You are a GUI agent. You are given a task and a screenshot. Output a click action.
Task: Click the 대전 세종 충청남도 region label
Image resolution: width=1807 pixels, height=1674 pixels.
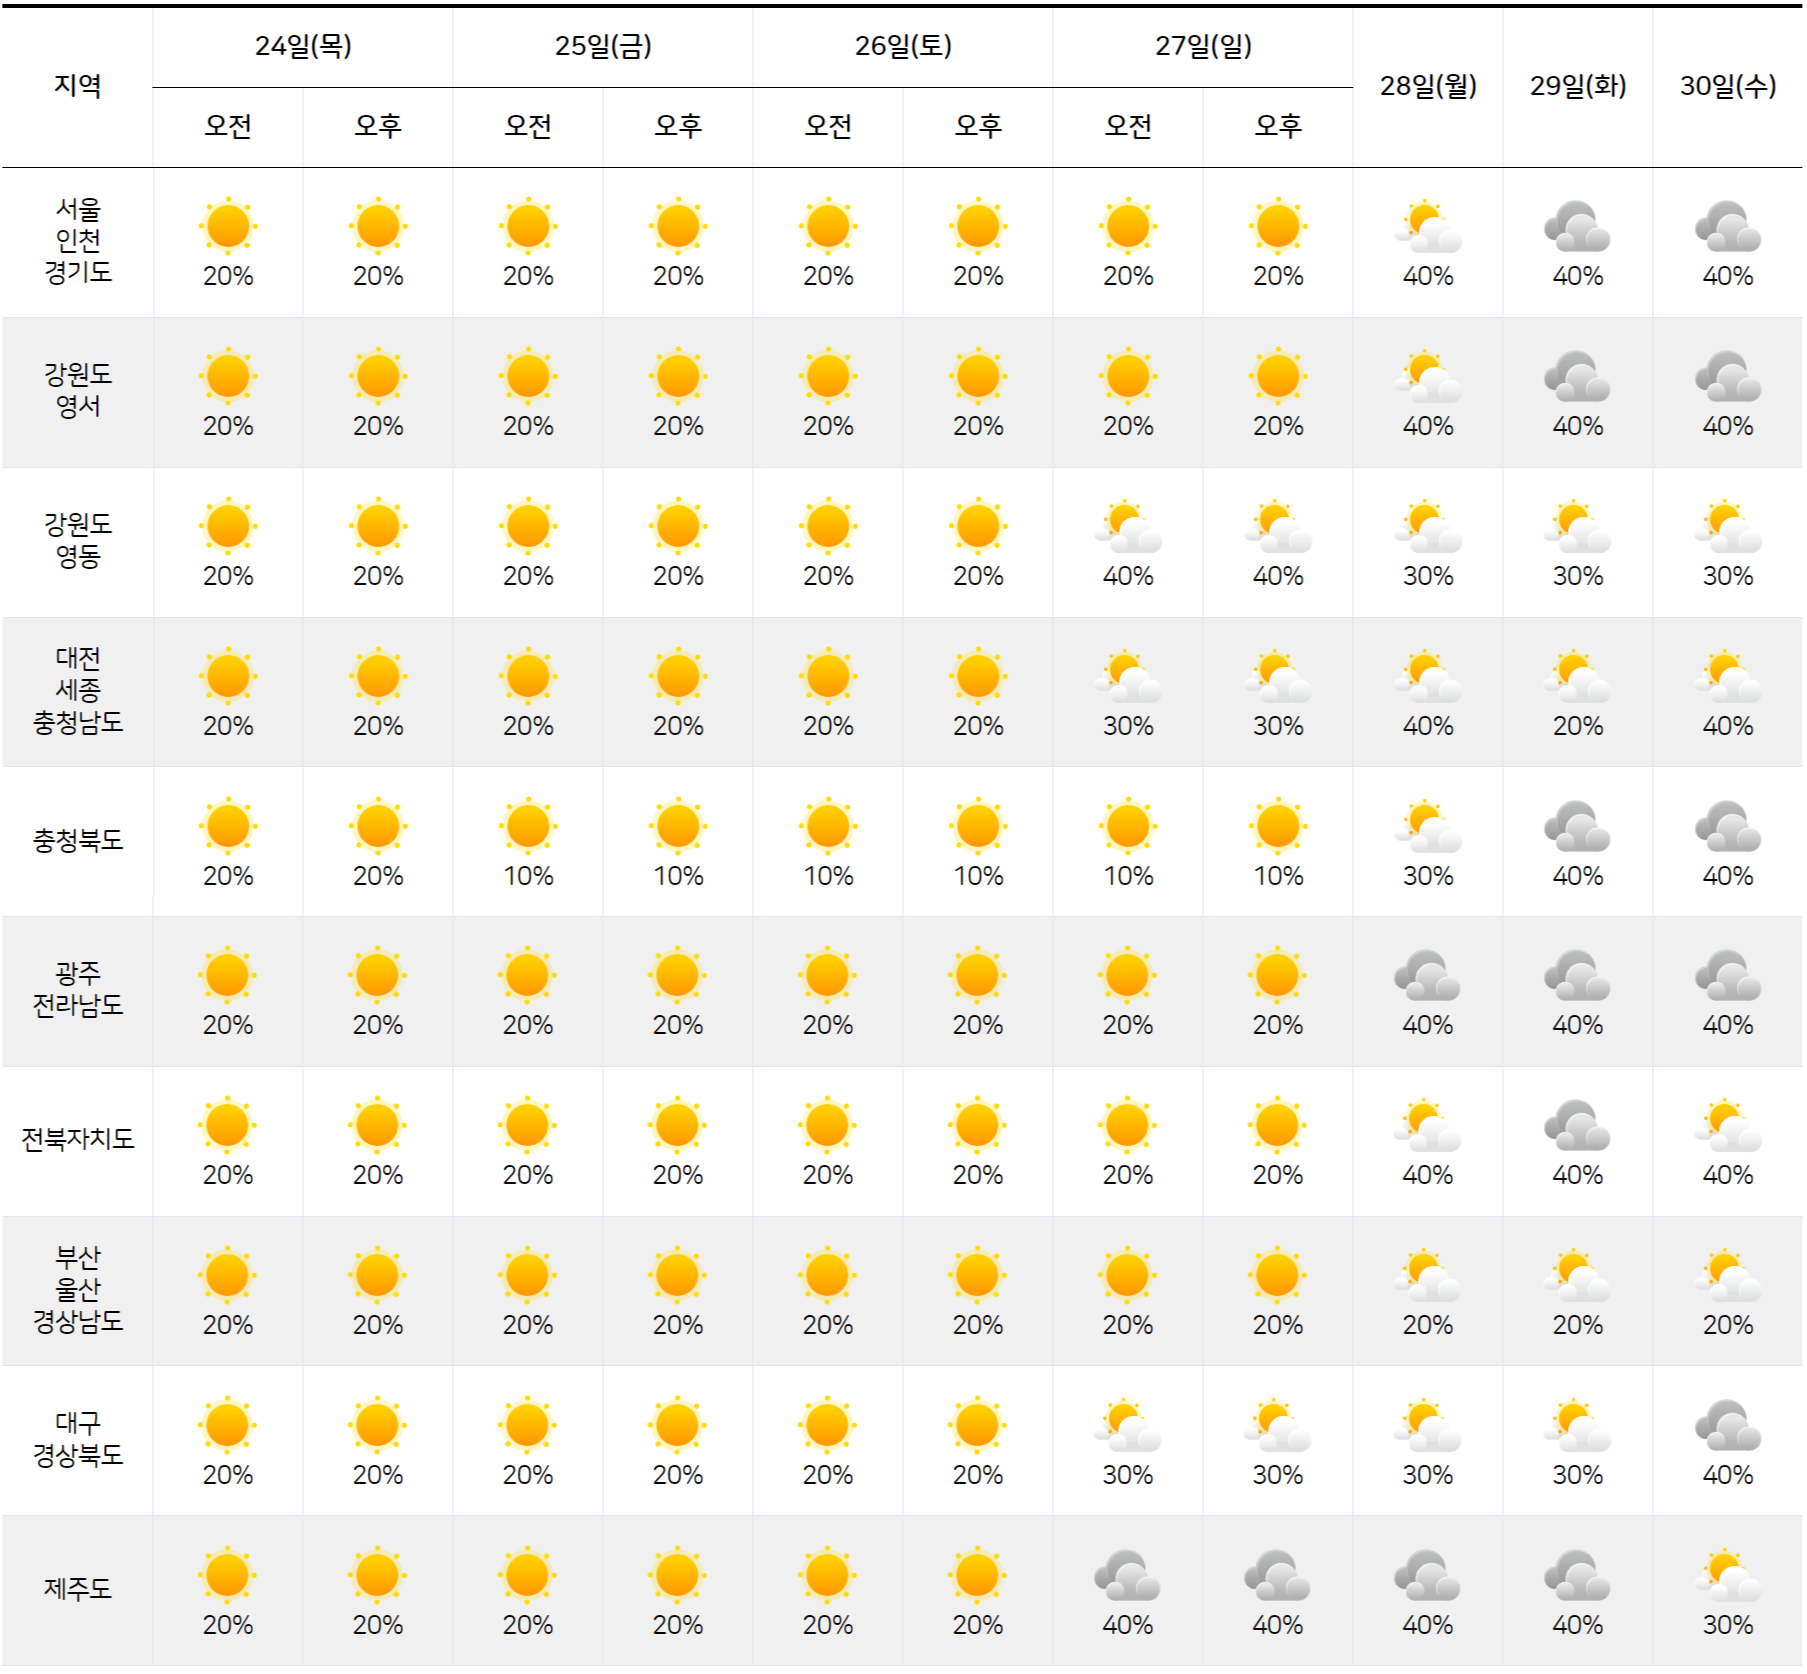(x=78, y=690)
